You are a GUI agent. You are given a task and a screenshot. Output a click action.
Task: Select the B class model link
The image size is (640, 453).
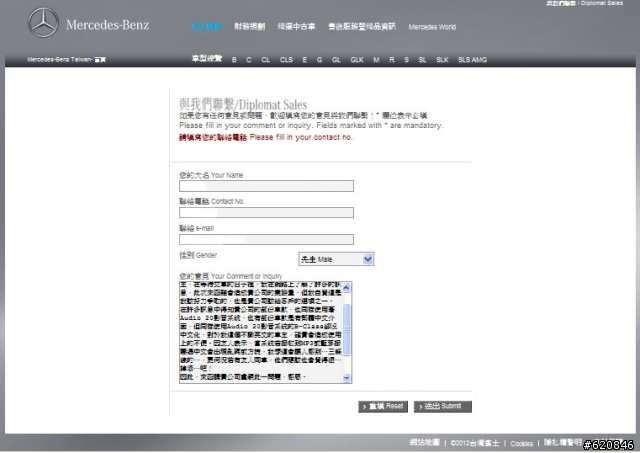click(x=234, y=60)
